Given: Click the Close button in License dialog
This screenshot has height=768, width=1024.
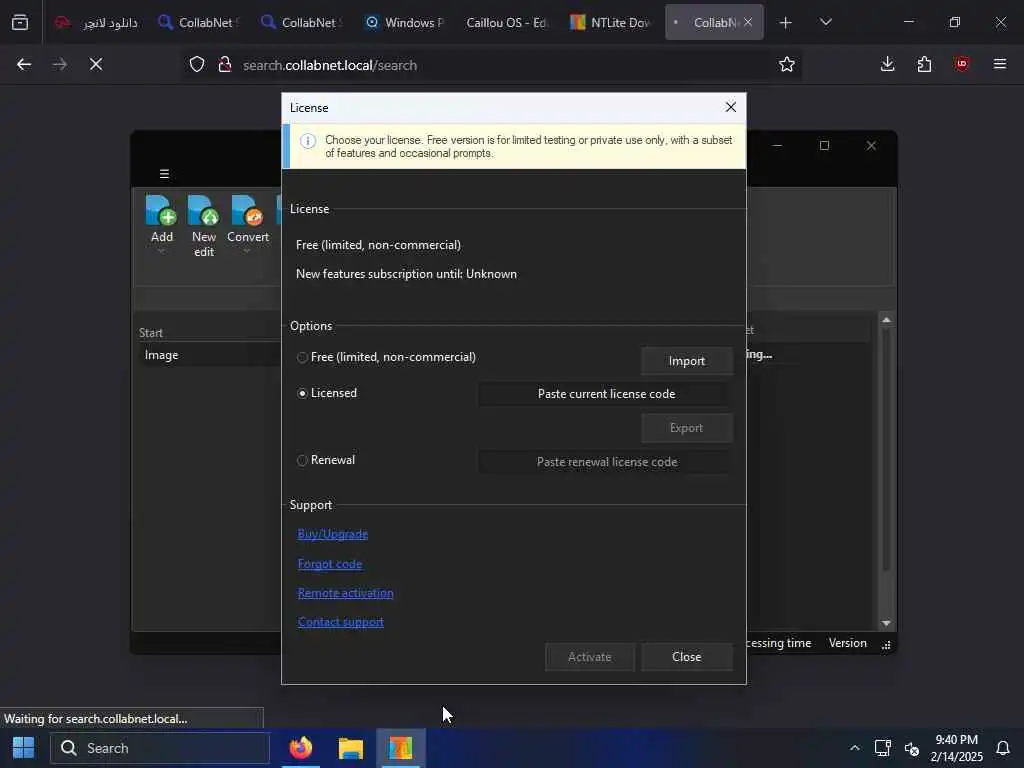Looking at the screenshot, I should click(686, 657).
